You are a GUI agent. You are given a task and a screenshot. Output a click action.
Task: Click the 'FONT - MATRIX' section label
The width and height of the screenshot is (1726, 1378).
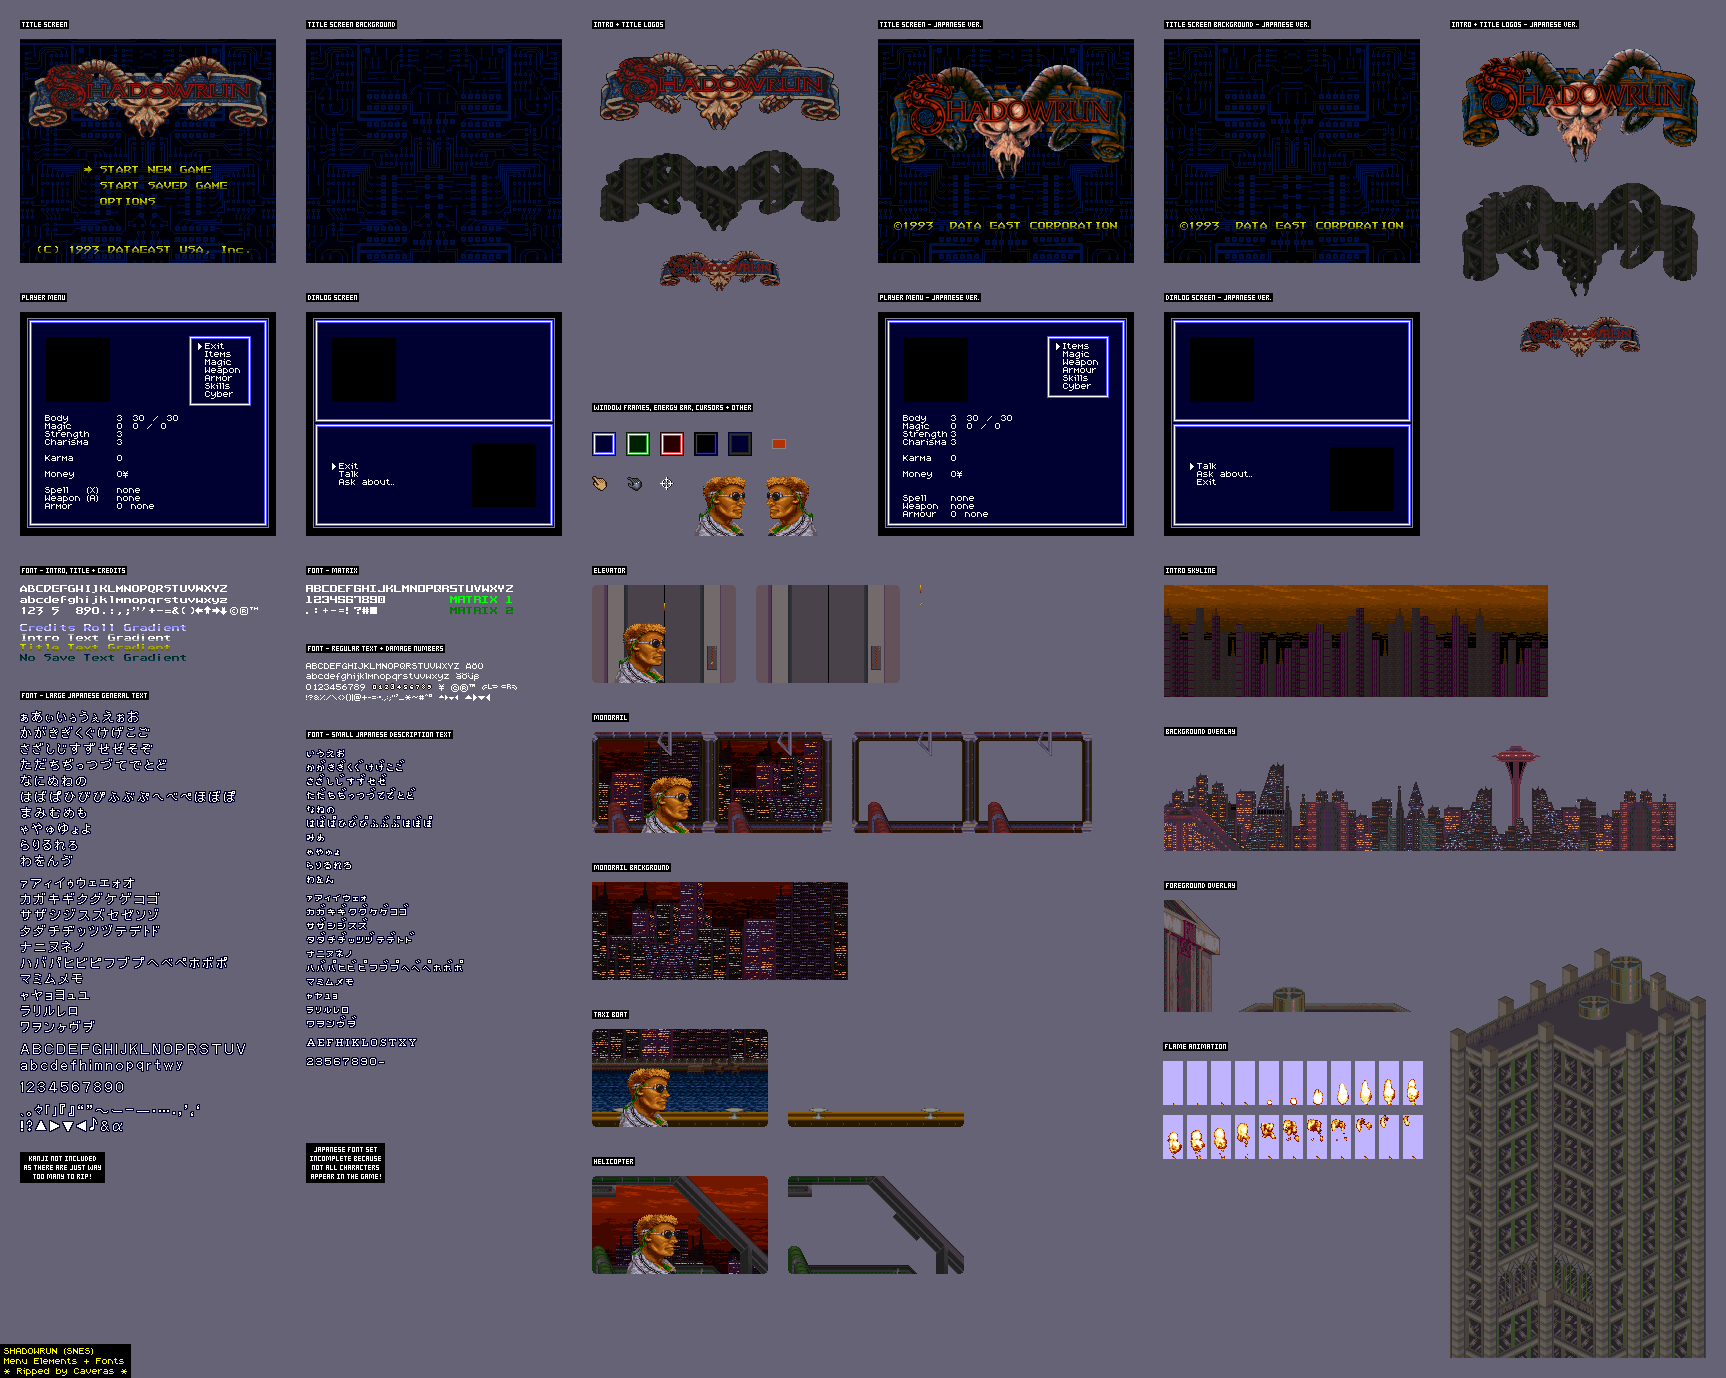332,571
